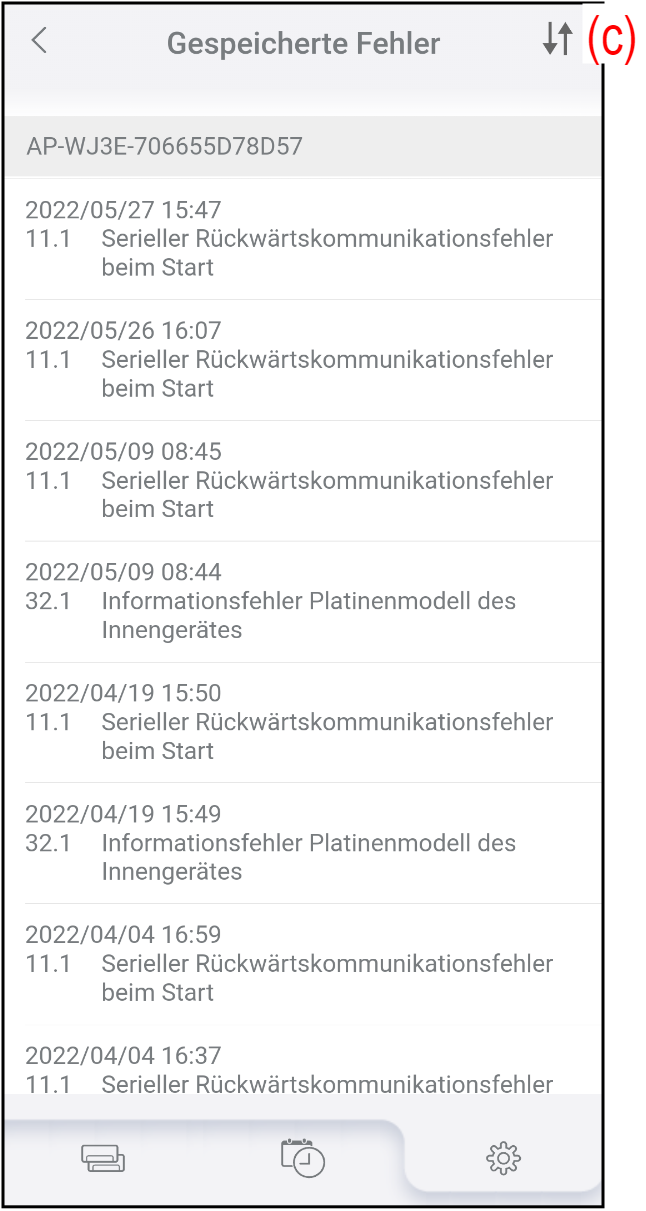Open the settings gear tab
Image resolution: width=646 pixels, height=1211 pixels.
pos(503,1158)
